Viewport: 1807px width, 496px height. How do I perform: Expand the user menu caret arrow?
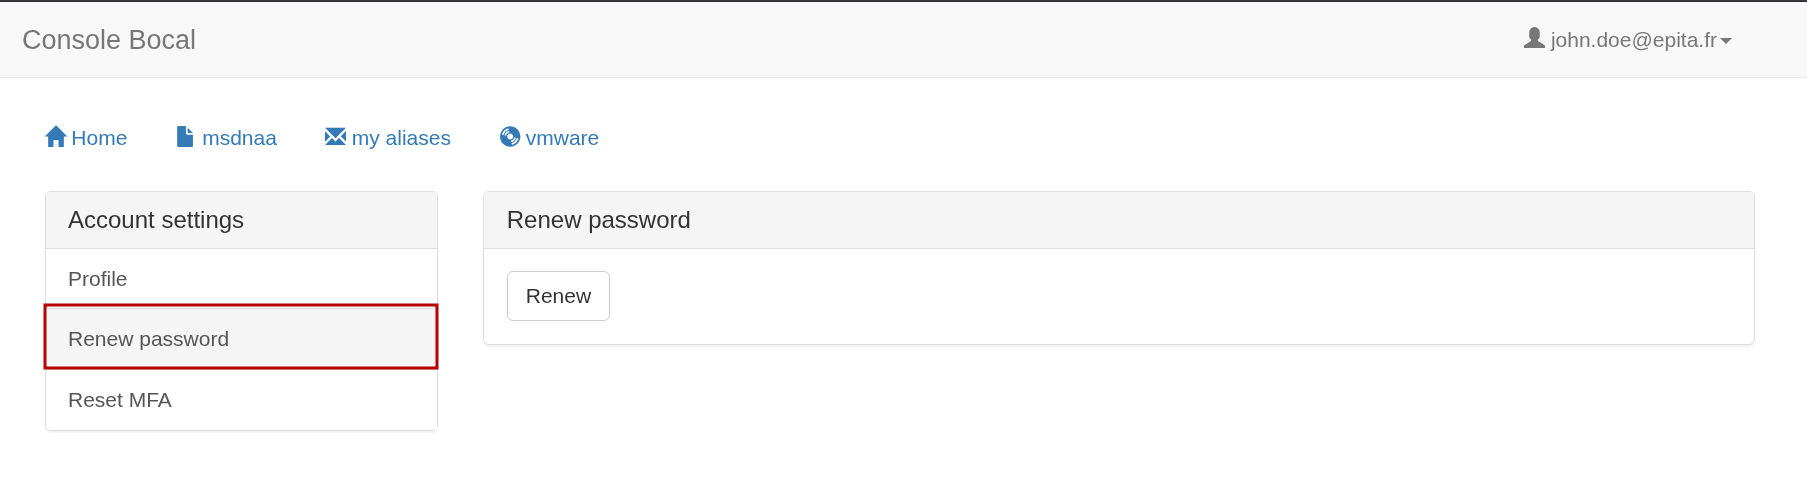click(1726, 41)
